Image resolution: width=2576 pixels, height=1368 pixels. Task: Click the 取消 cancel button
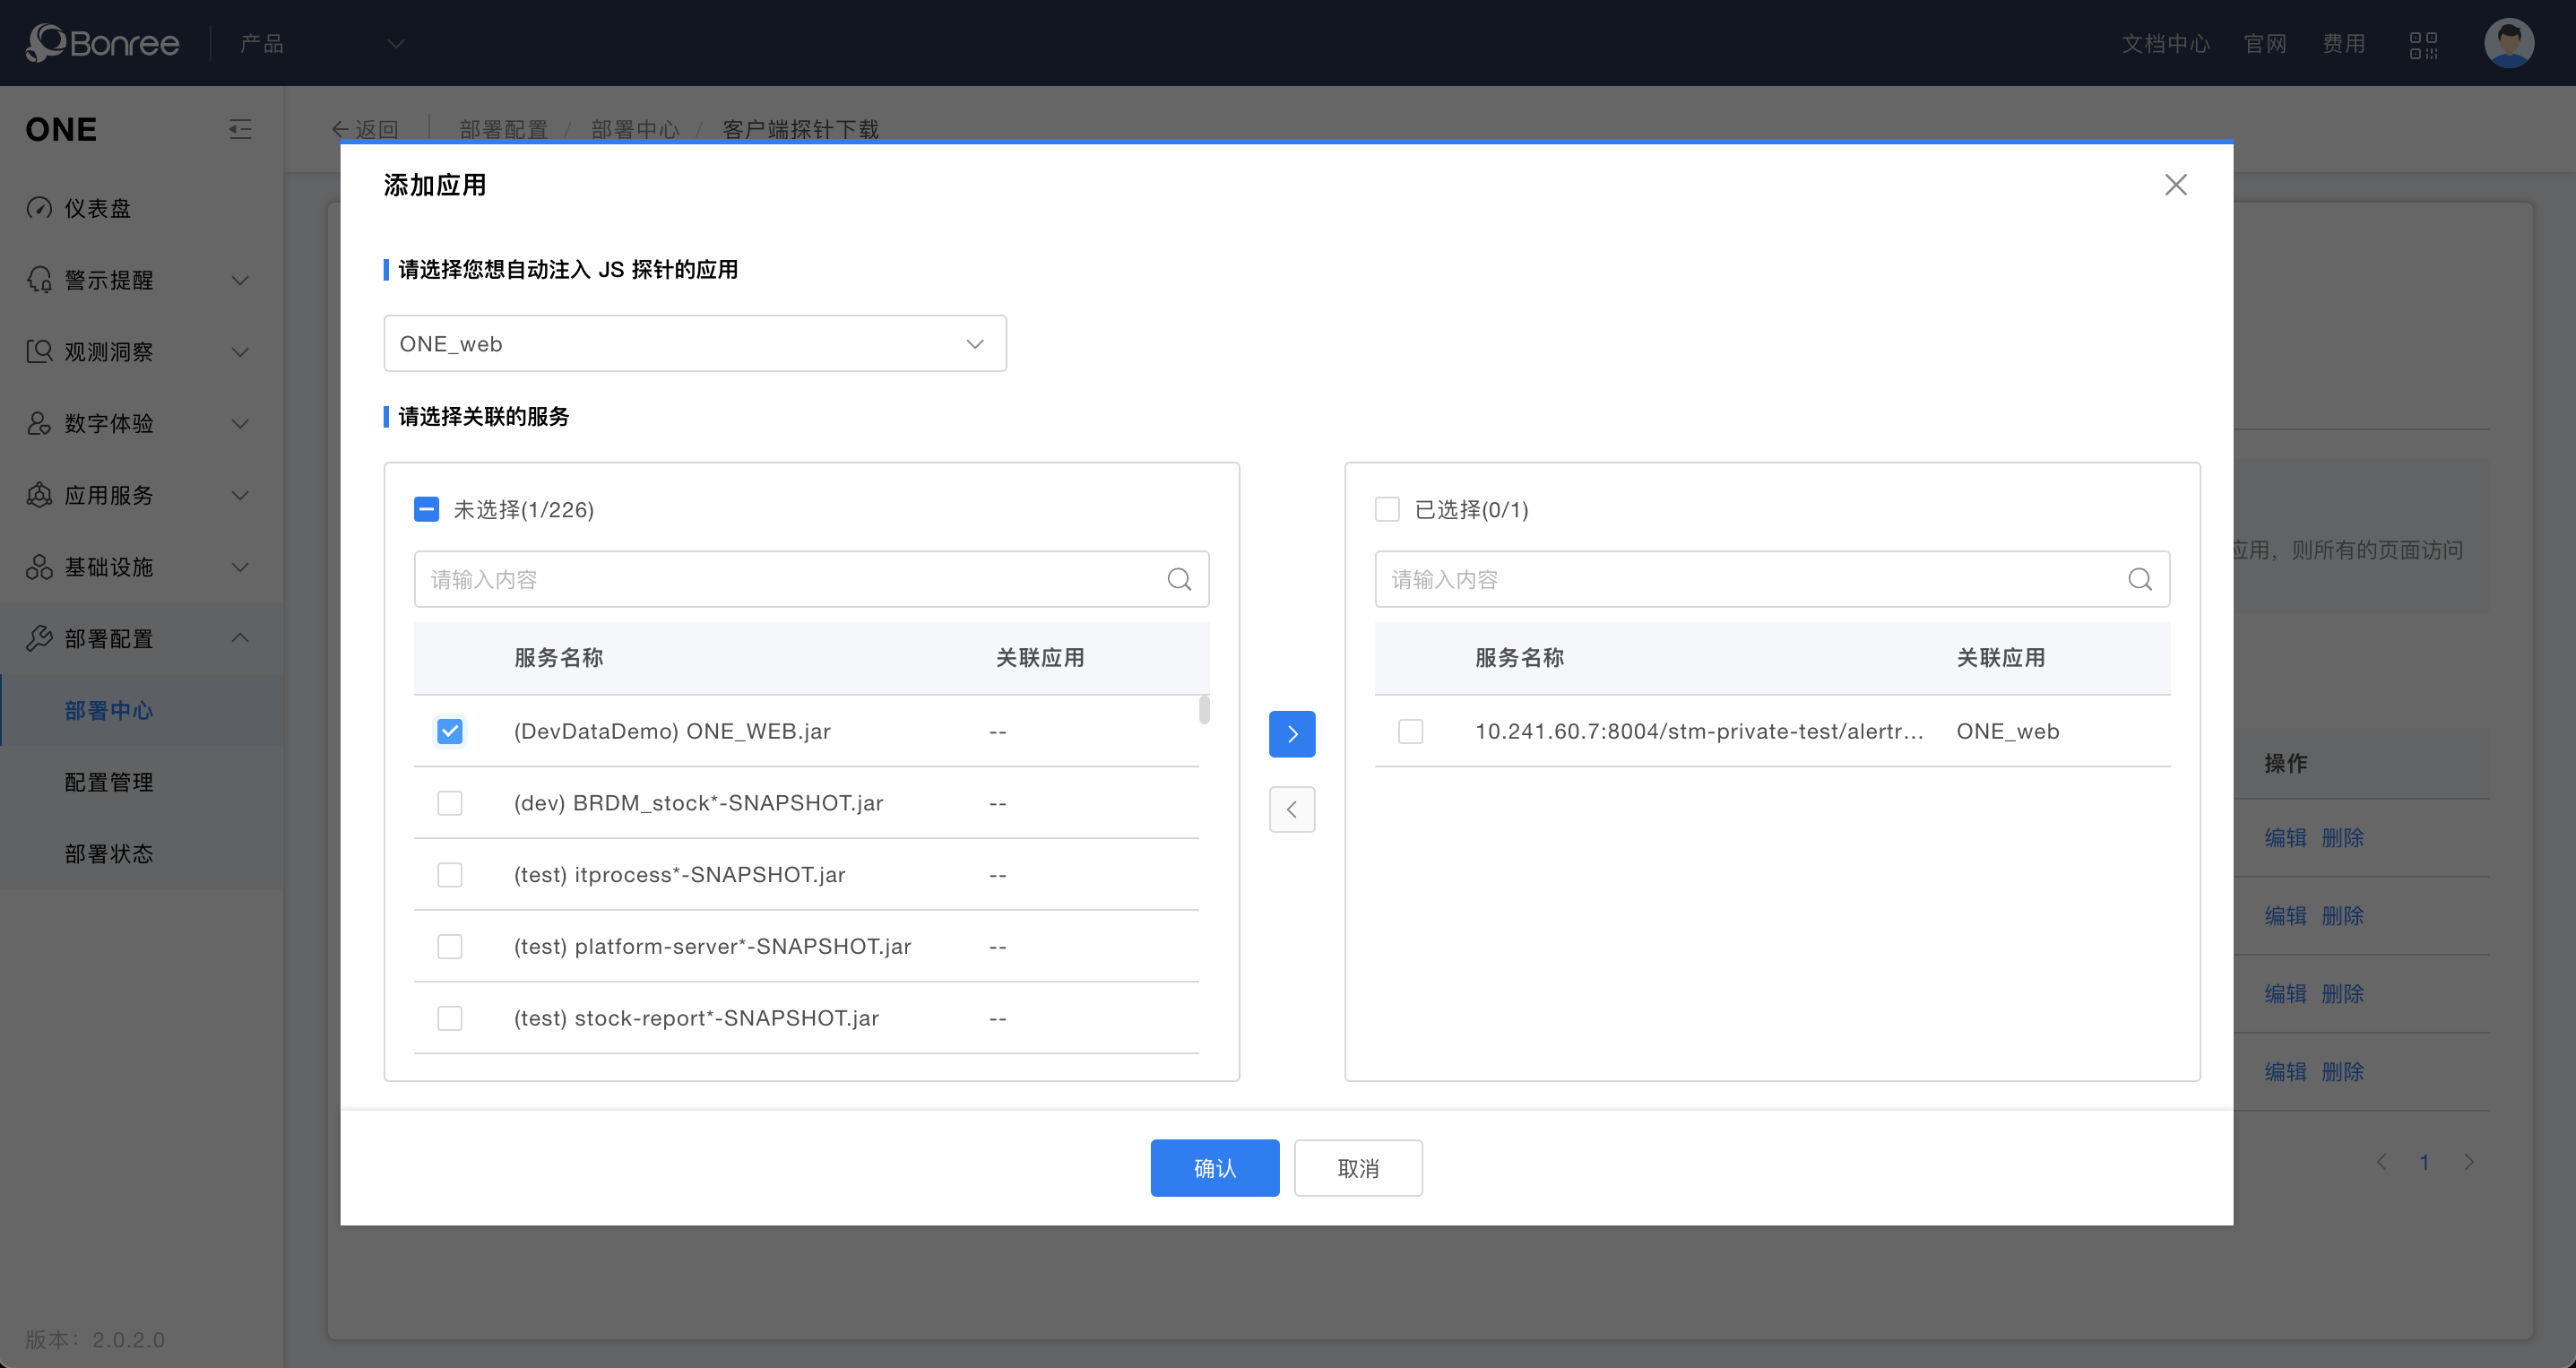[1357, 1168]
